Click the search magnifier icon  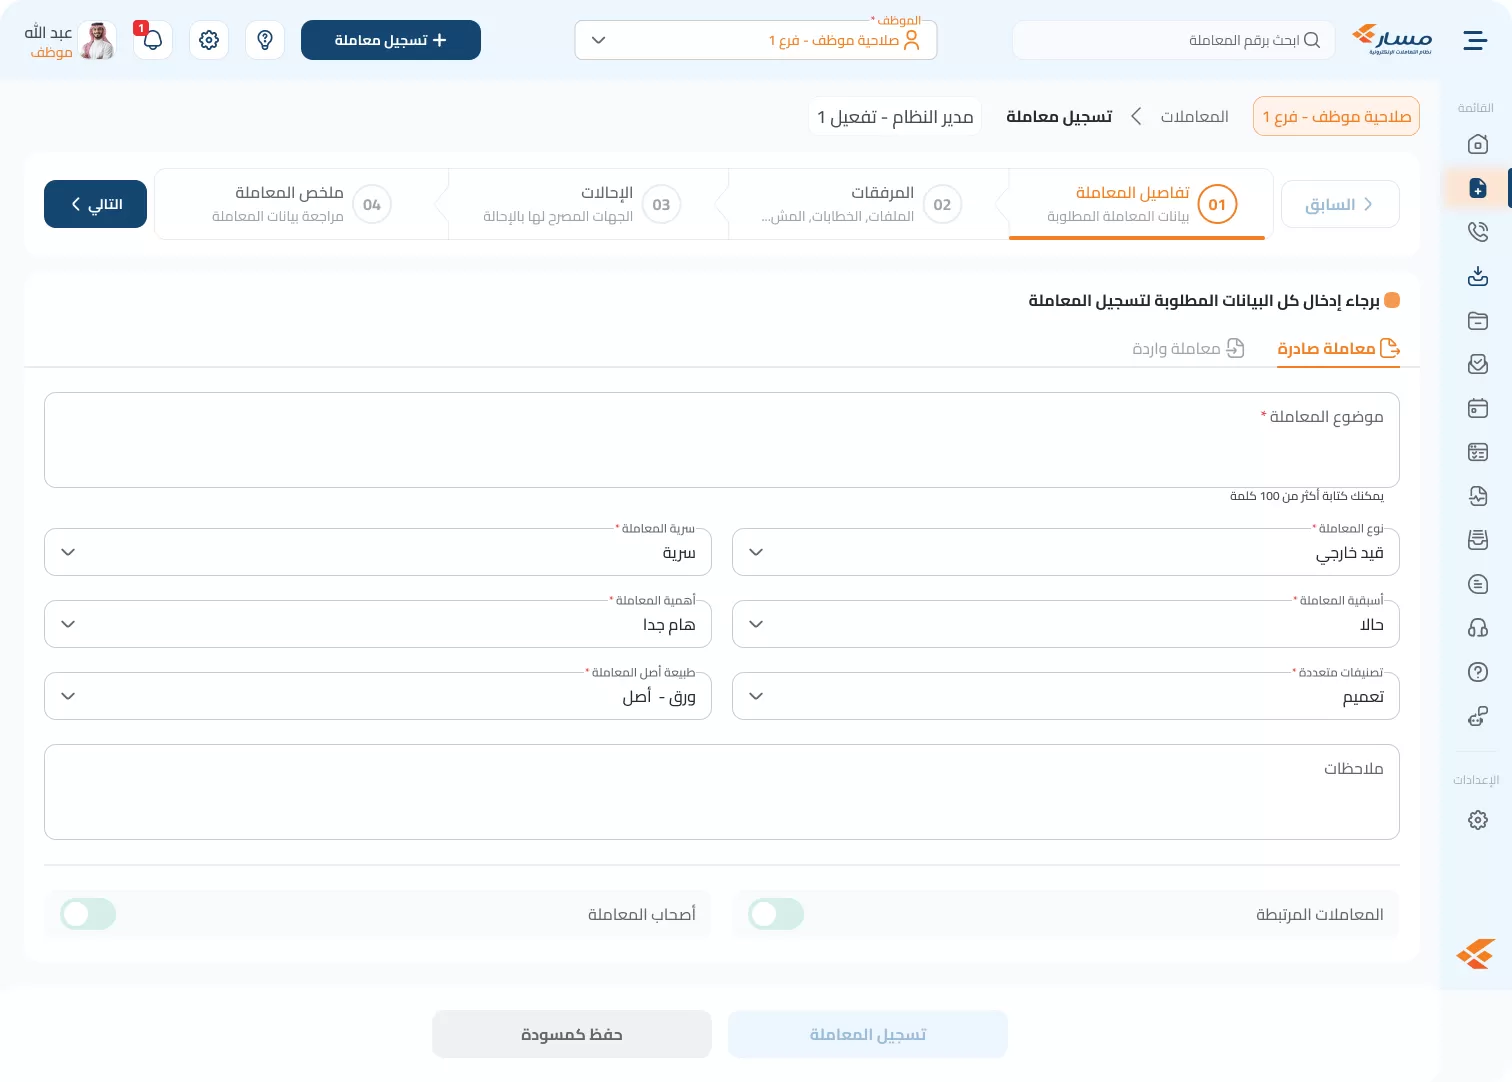(1312, 40)
